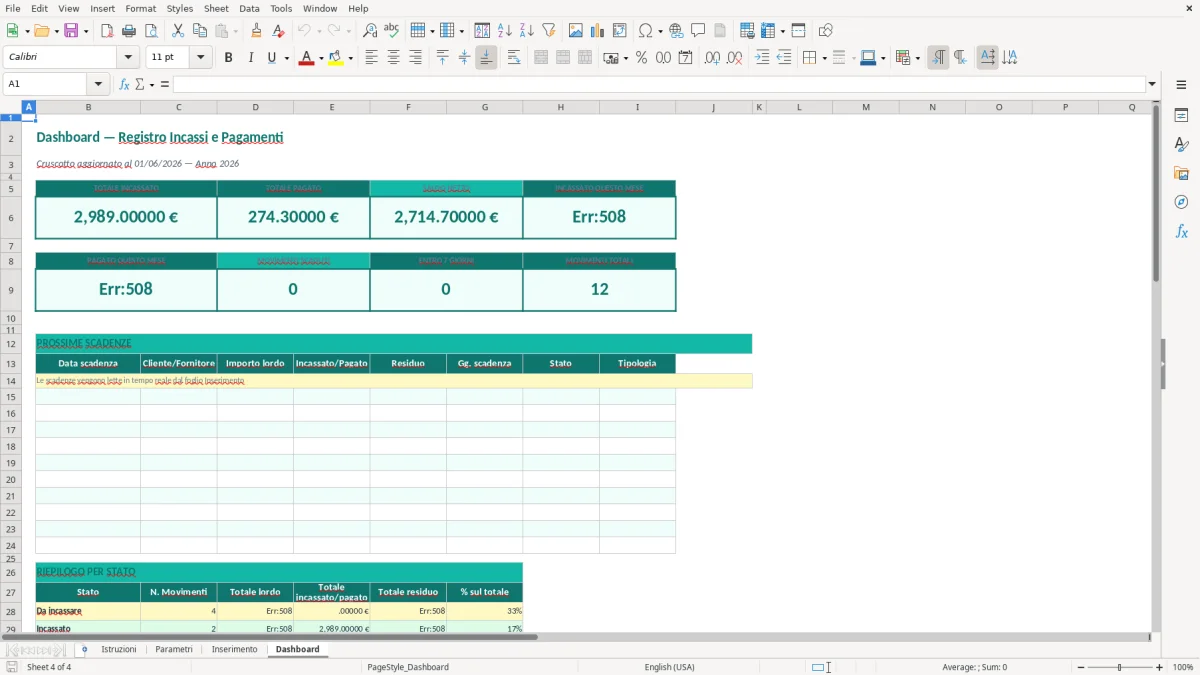
Task: Toggle Align Left
Action: click(x=371, y=58)
